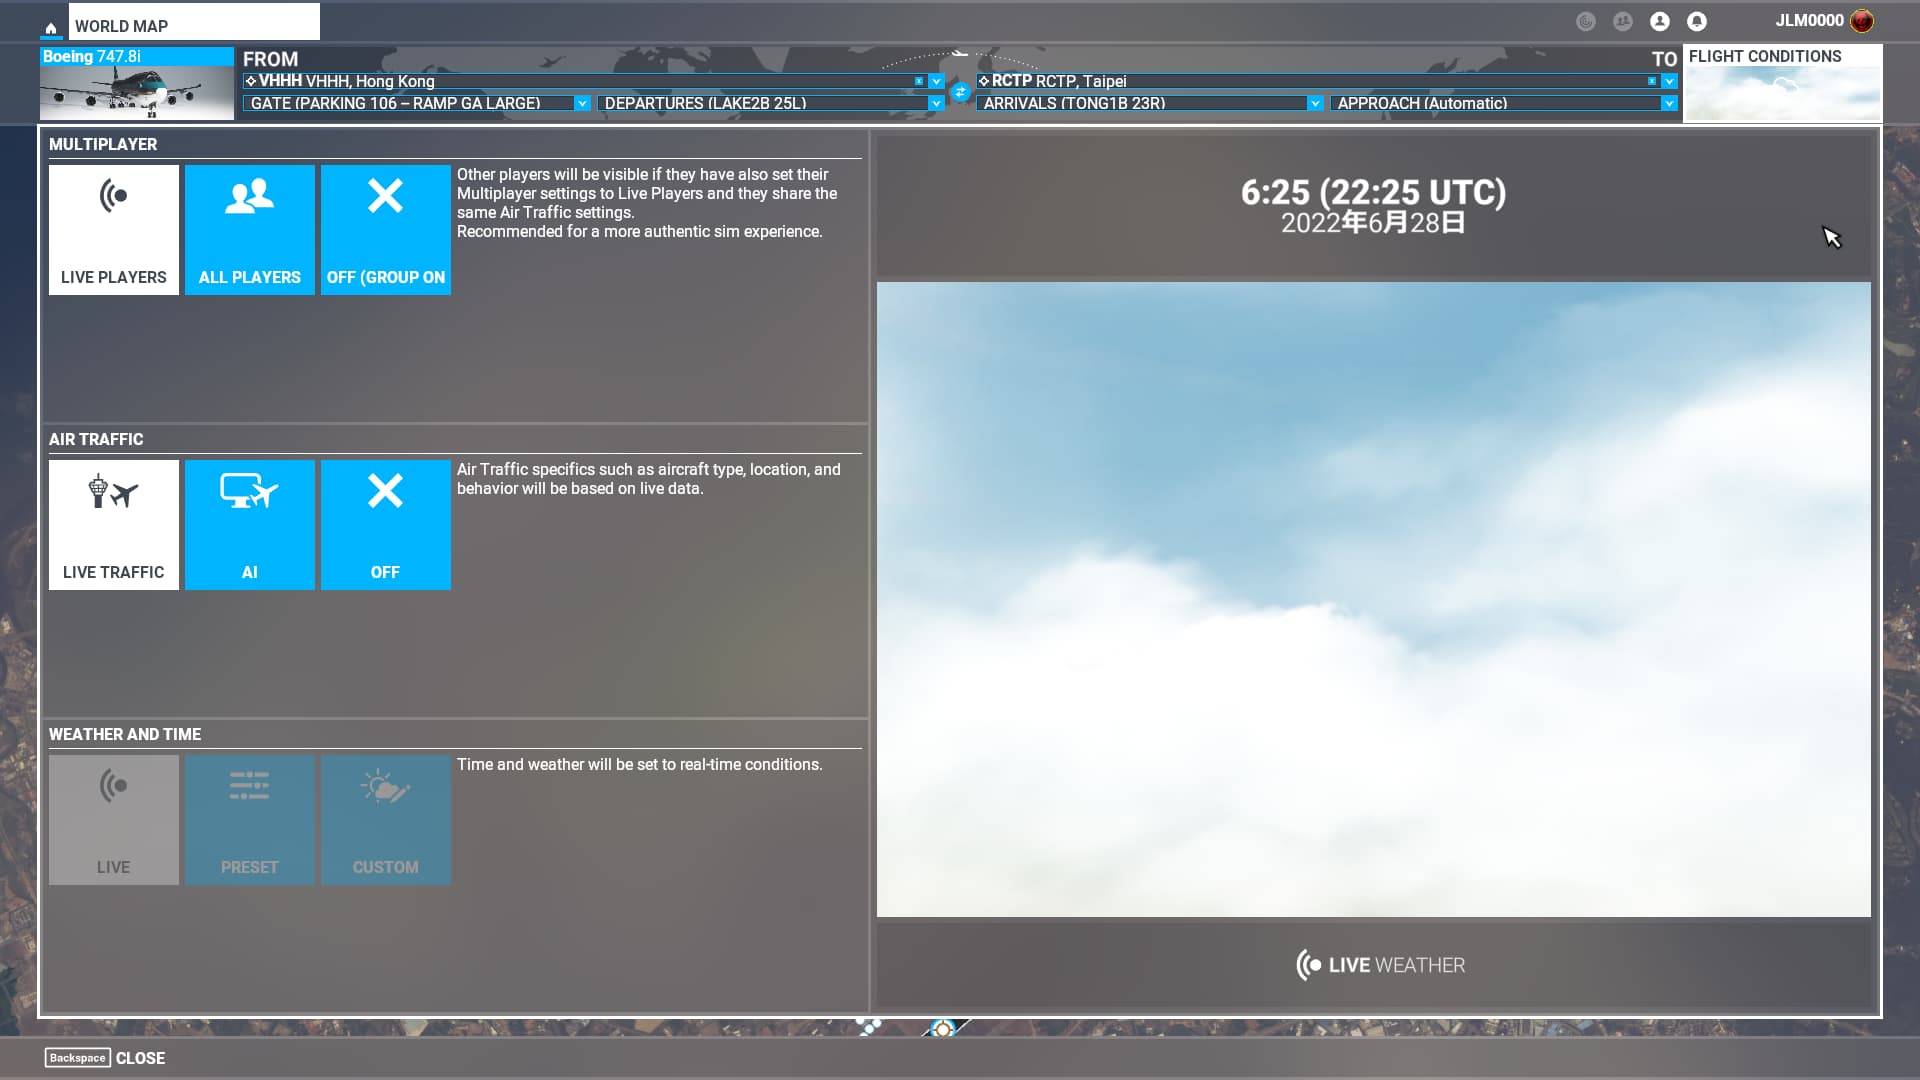Click the airport marker on the map below the panel

pyautogui.click(x=942, y=1028)
